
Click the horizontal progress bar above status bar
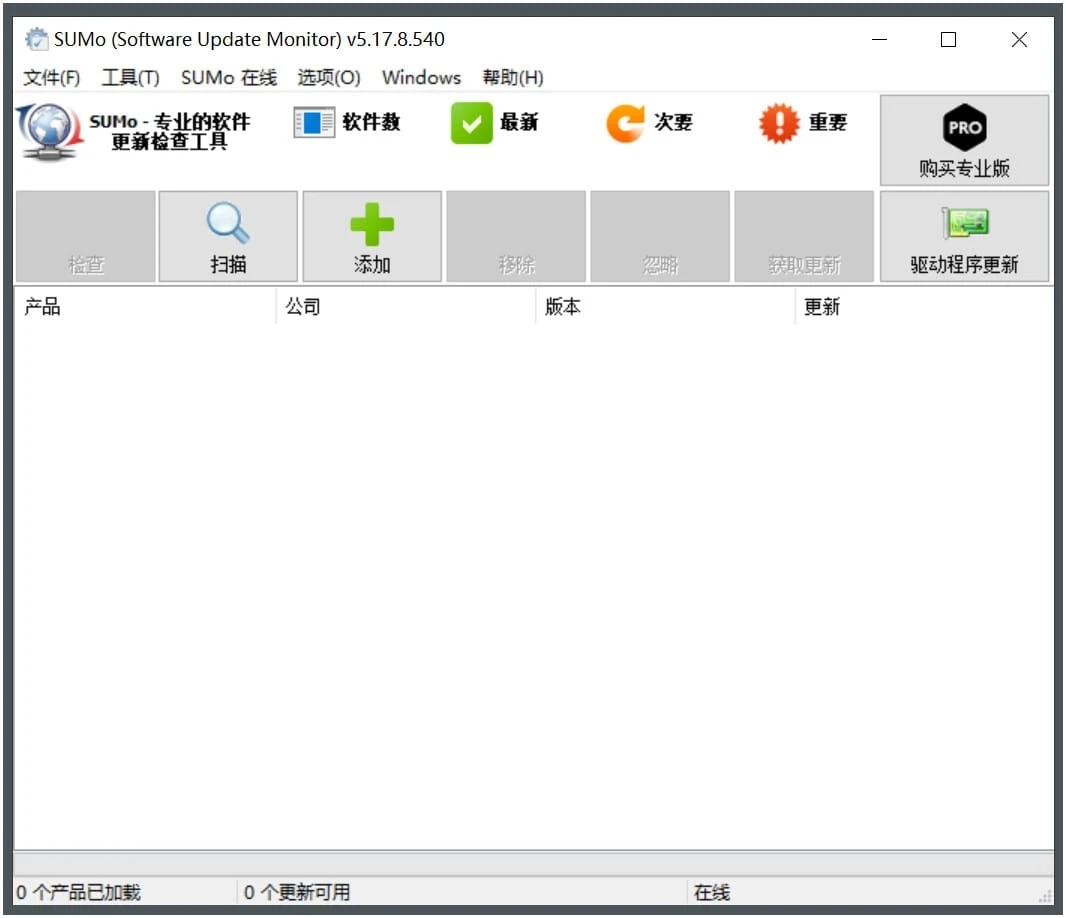tap(533, 863)
